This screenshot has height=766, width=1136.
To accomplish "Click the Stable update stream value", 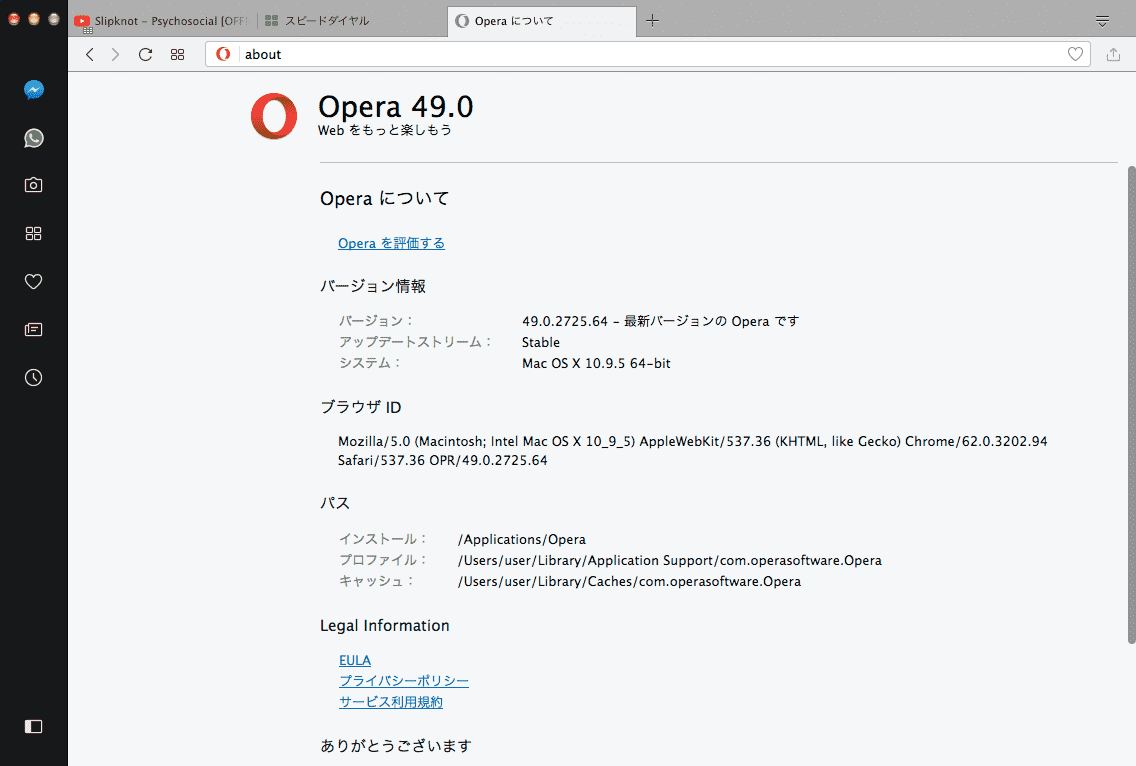I will [x=541, y=342].
